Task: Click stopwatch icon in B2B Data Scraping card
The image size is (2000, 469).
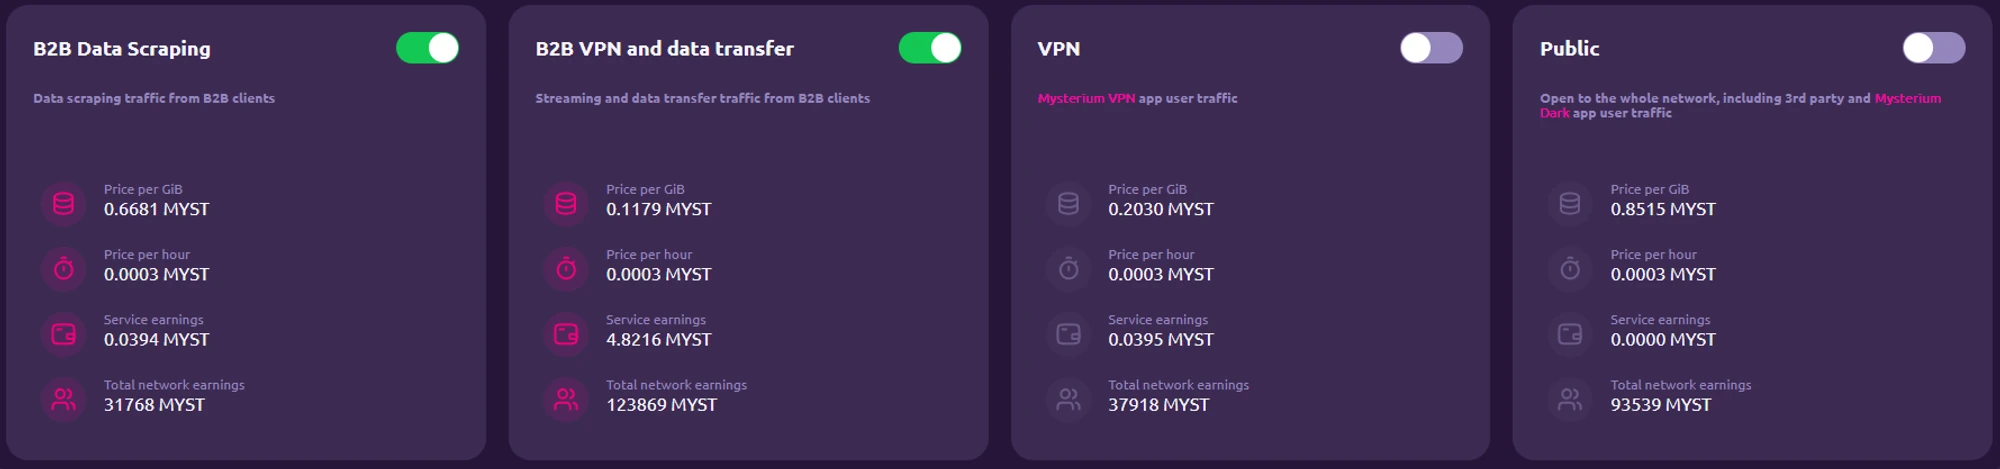Action: (x=63, y=269)
